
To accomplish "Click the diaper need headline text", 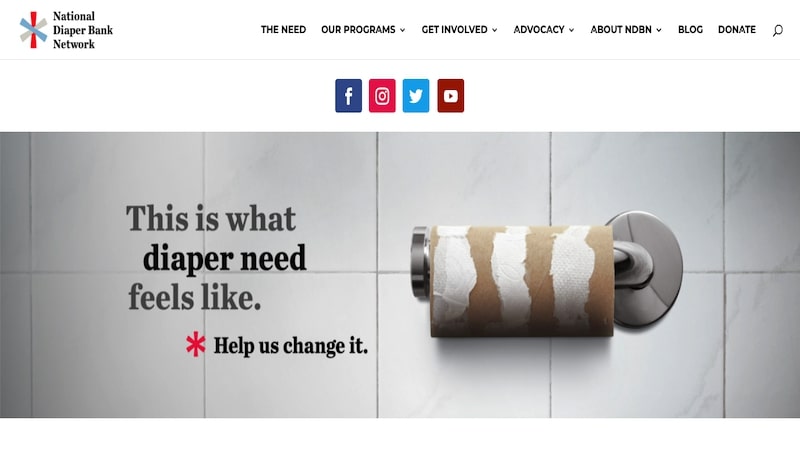I will pyautogui.click(x=224, y=258).
